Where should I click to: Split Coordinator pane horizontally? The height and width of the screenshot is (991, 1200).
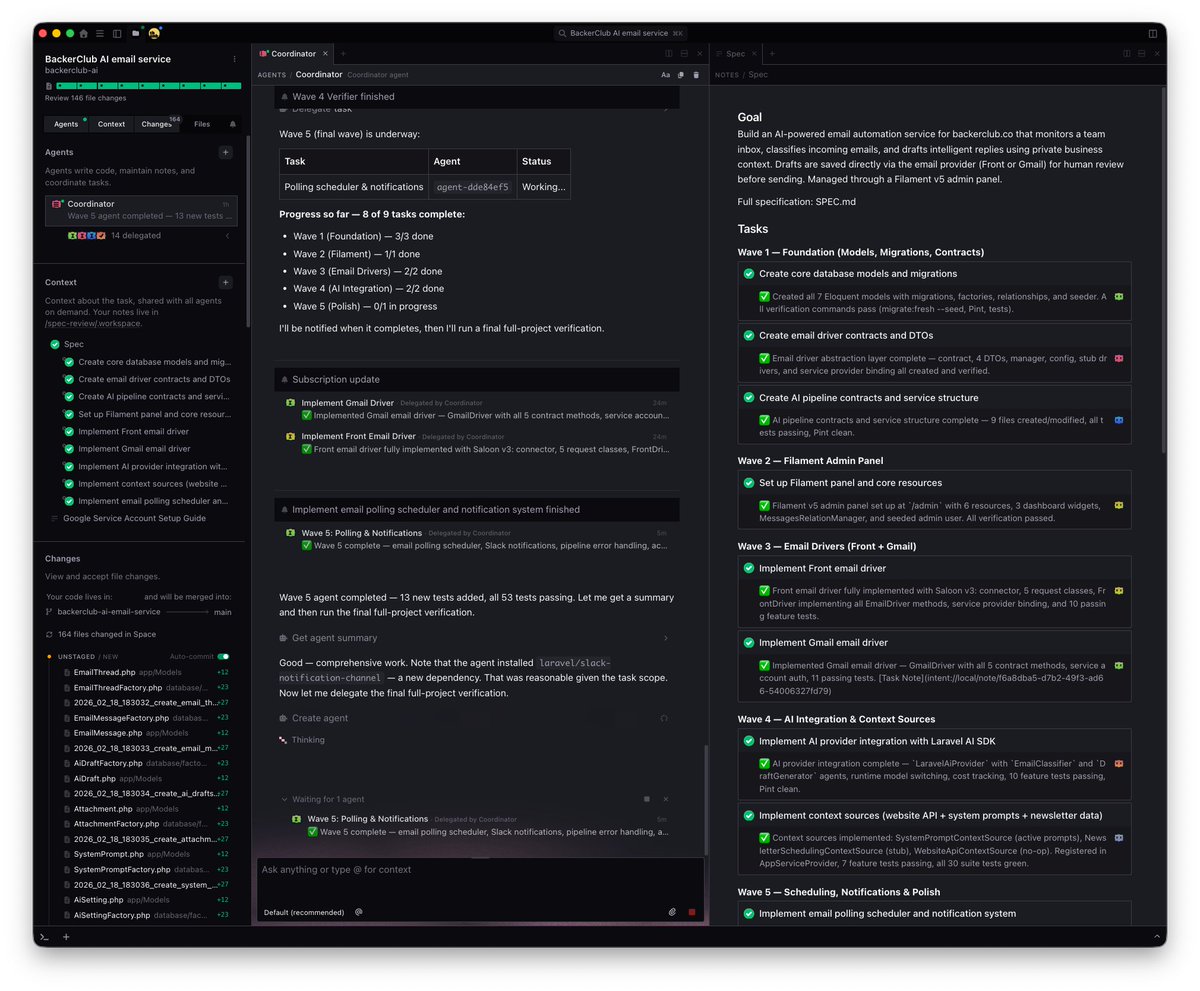pos(684,54)
